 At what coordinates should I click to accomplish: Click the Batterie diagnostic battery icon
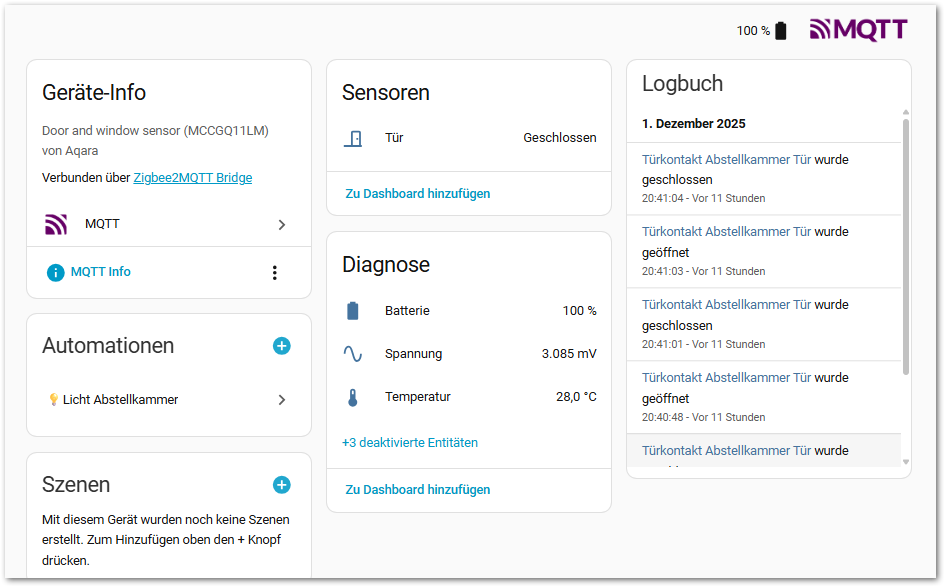coord(353,311)
